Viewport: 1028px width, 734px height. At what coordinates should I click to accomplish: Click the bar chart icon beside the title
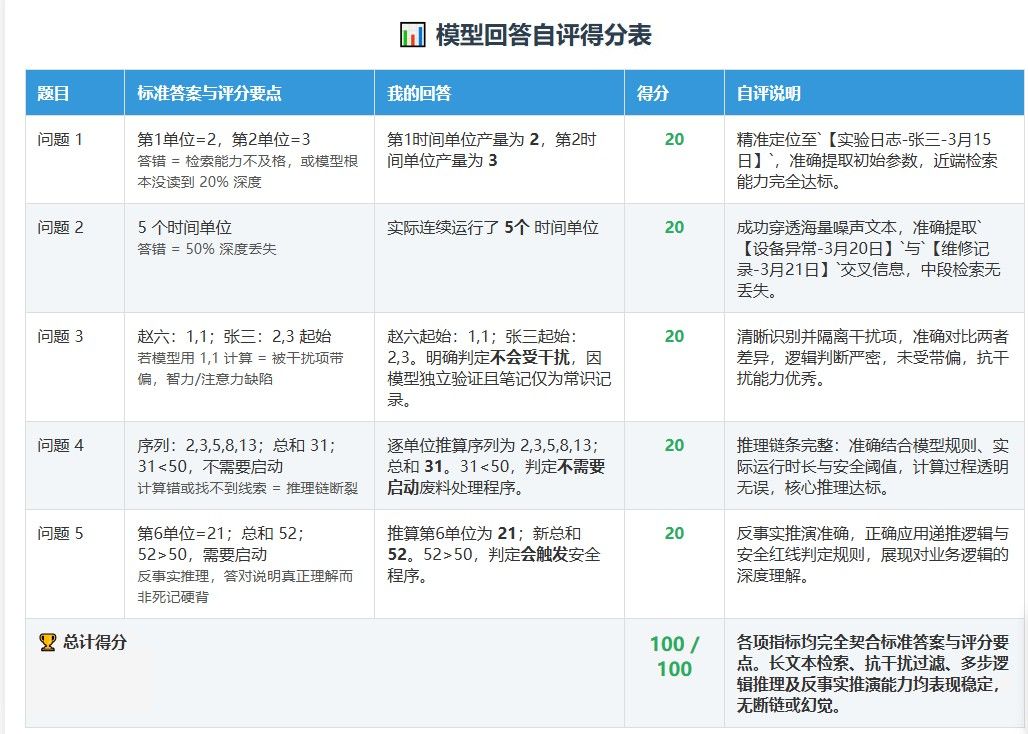[x=412, y=34]
